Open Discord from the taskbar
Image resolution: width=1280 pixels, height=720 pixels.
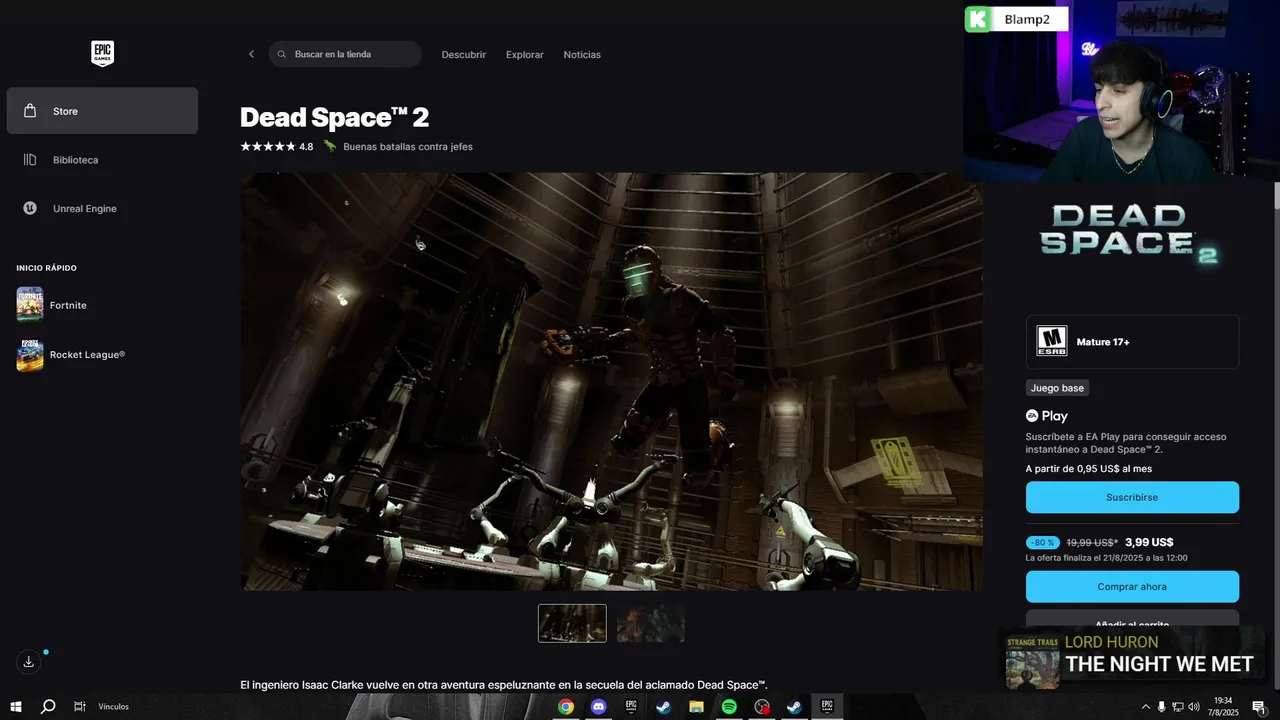(599, 707)
